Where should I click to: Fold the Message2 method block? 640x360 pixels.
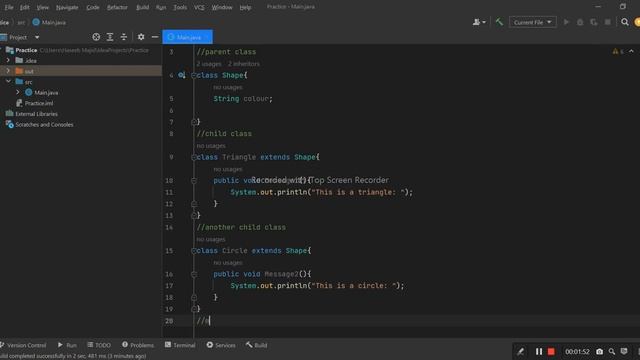pyautogui.click(x=194, y=274)
